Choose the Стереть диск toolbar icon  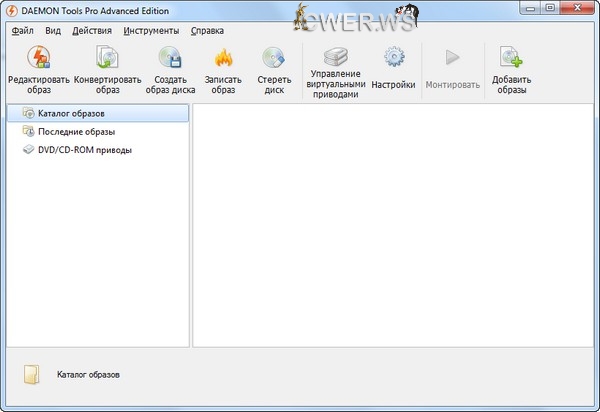(273, 60)
